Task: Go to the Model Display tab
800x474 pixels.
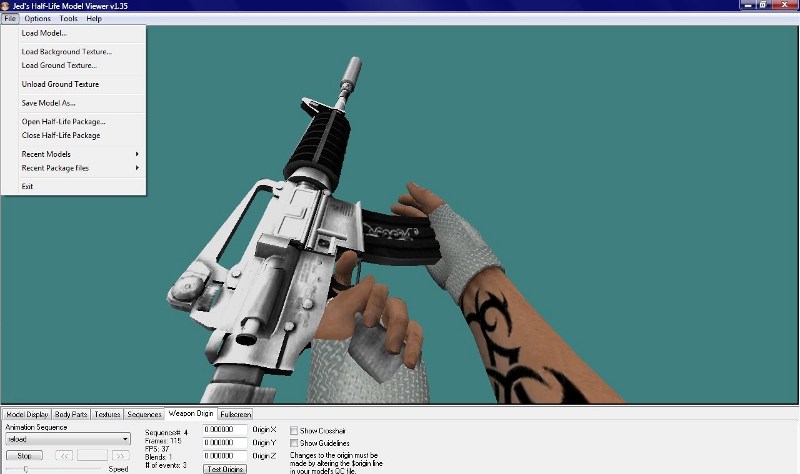Action: [x=27, y=413]
